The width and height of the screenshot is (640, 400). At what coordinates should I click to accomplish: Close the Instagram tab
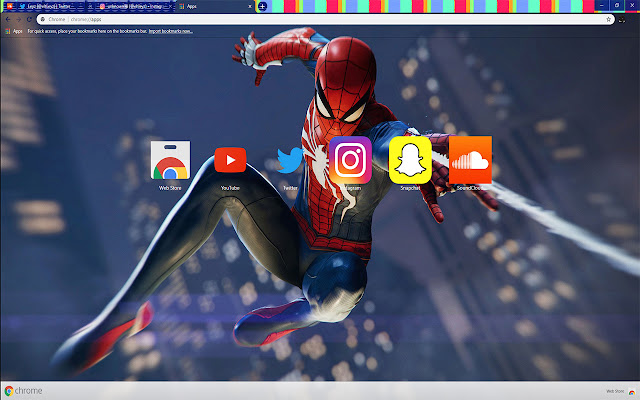172,7
